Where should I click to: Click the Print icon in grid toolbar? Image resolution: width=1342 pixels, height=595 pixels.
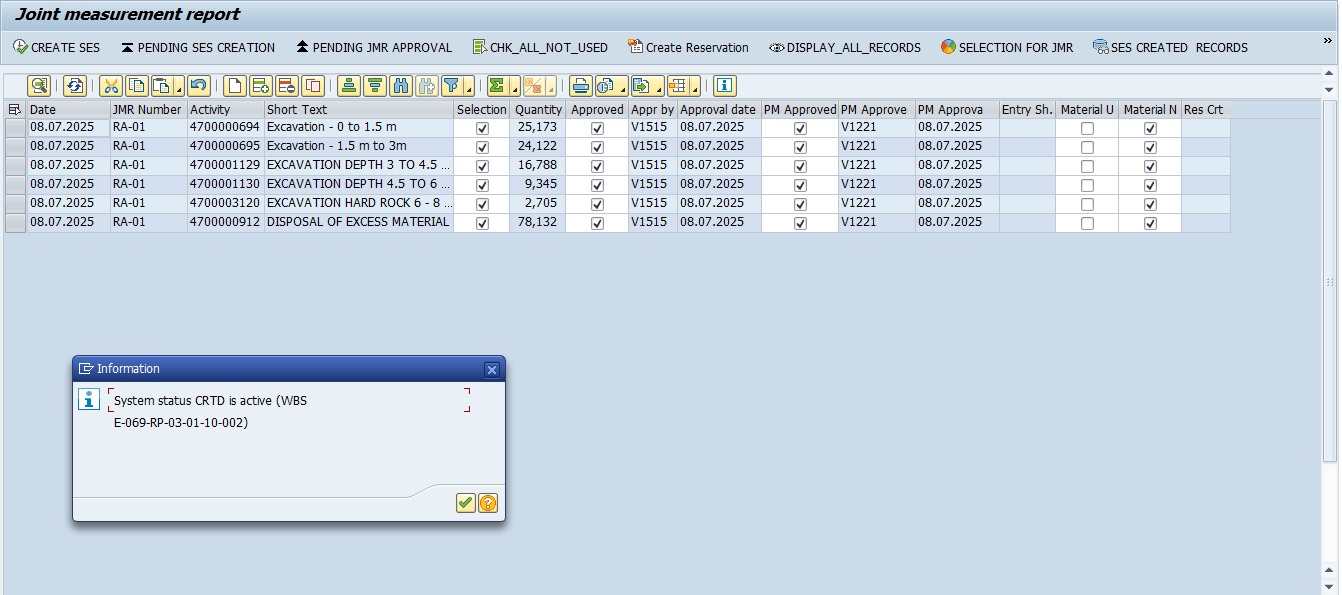click(580, 86)
